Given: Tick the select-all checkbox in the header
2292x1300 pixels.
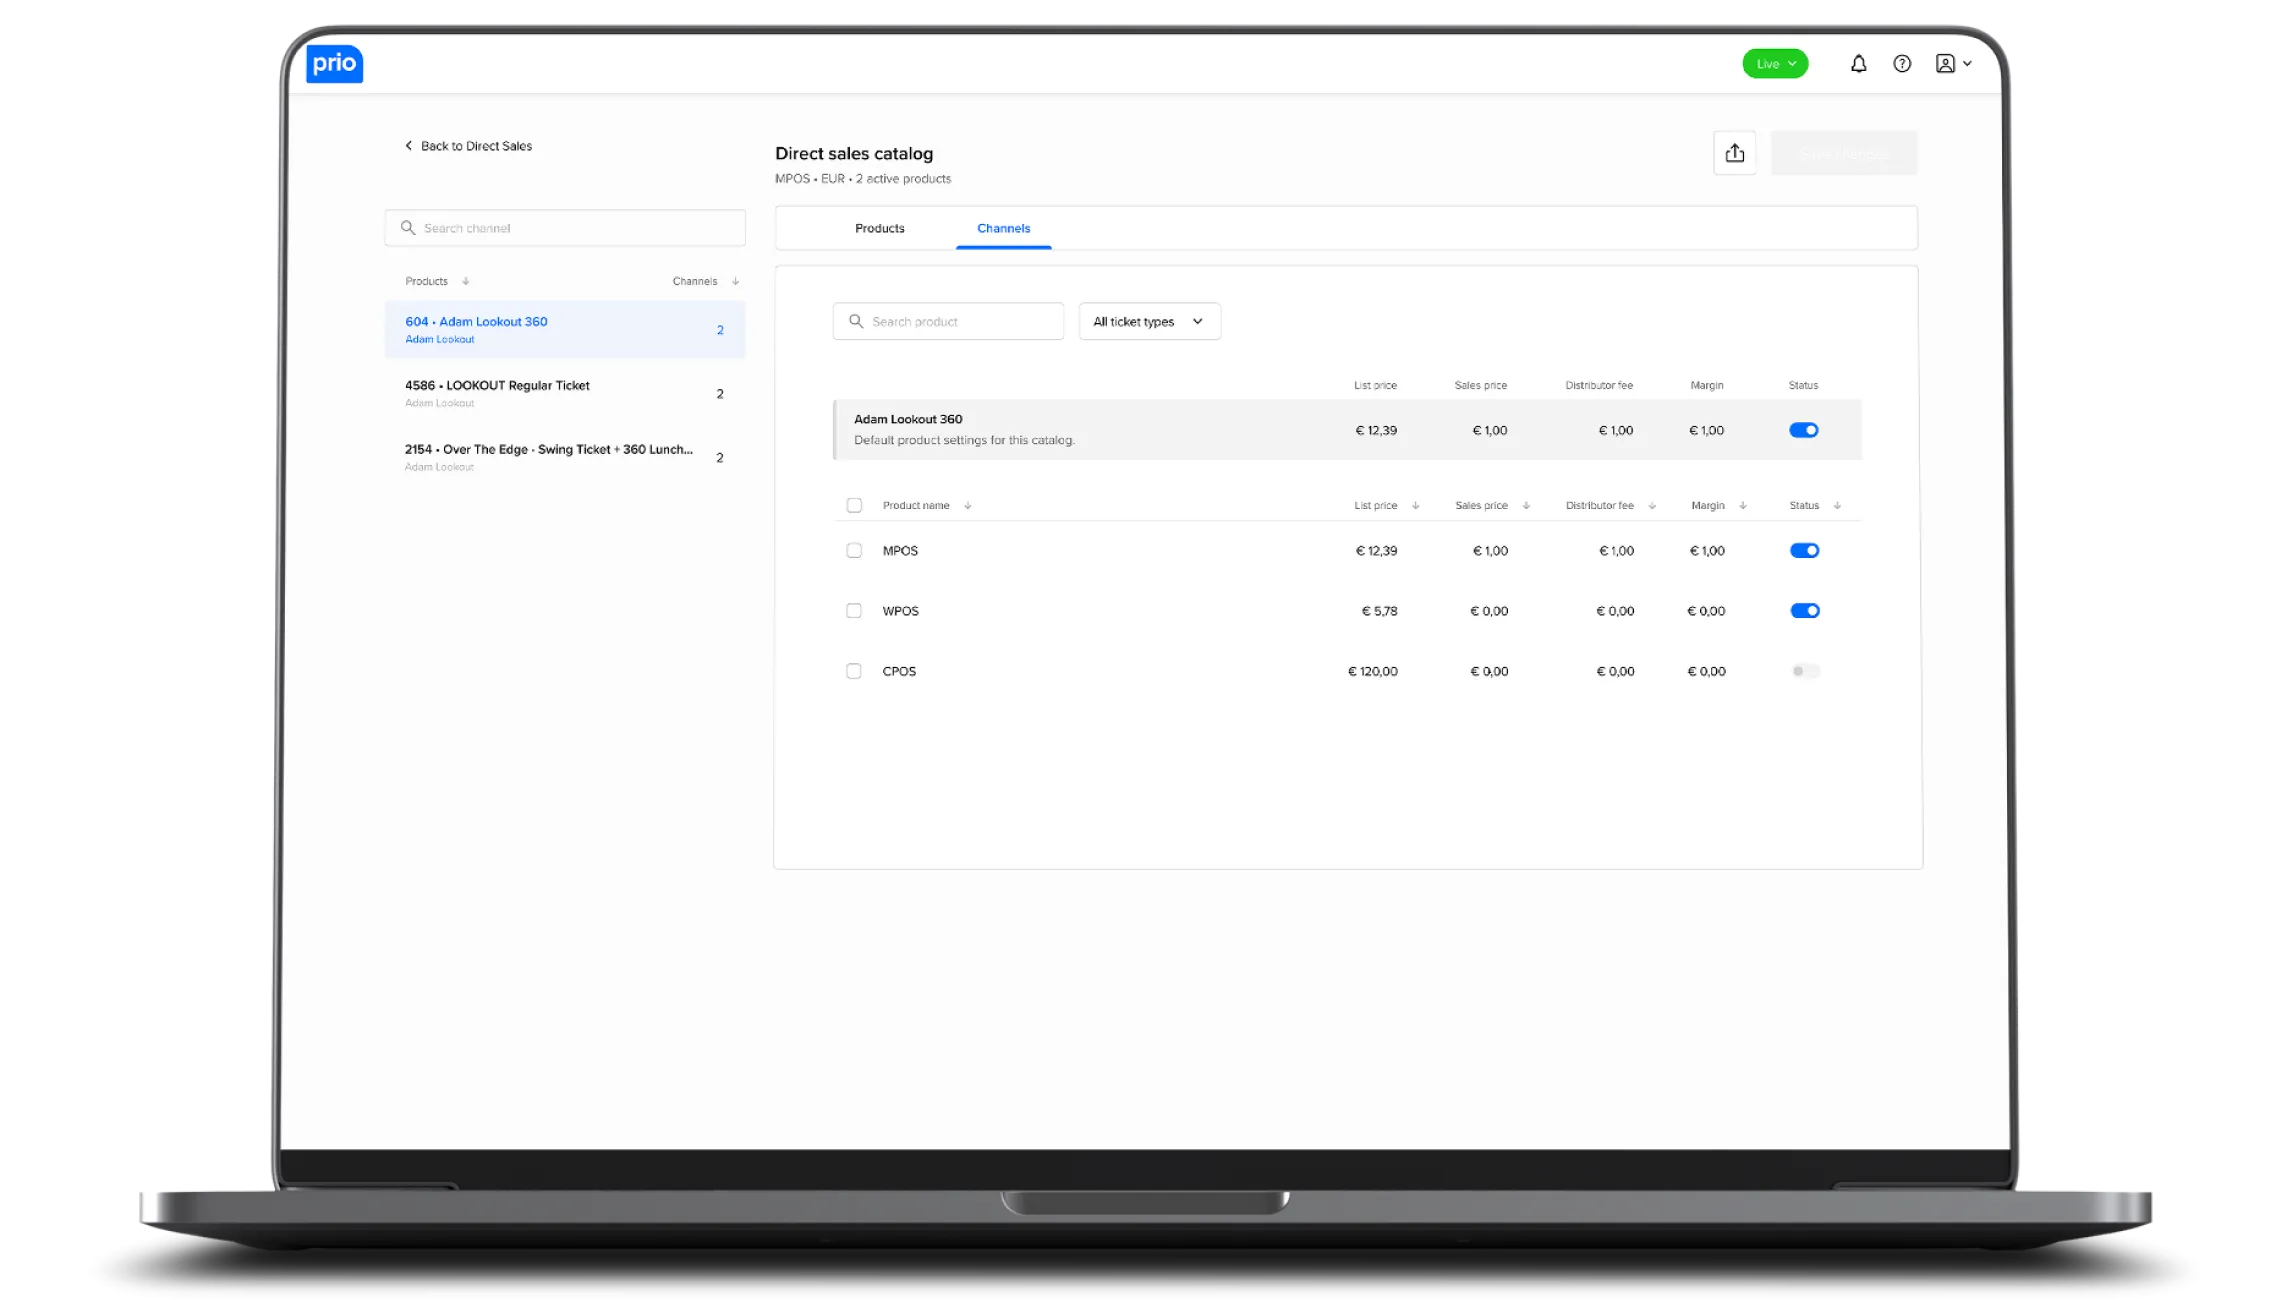Looking at the screenshot, I should coord(854,506).
